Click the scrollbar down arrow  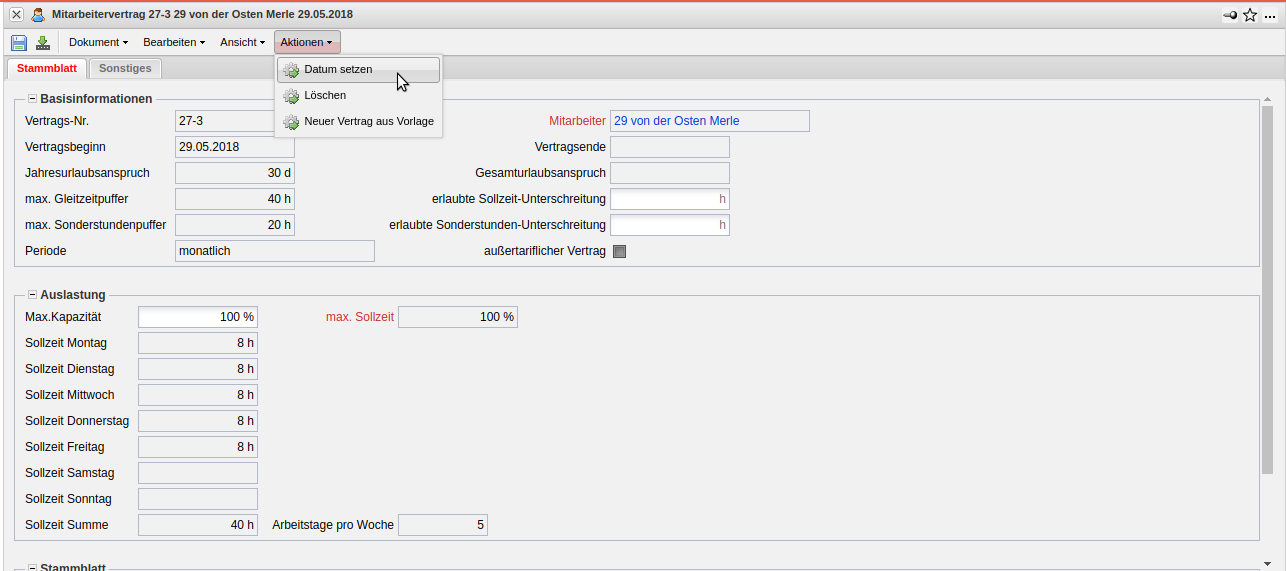(1268, 563)
